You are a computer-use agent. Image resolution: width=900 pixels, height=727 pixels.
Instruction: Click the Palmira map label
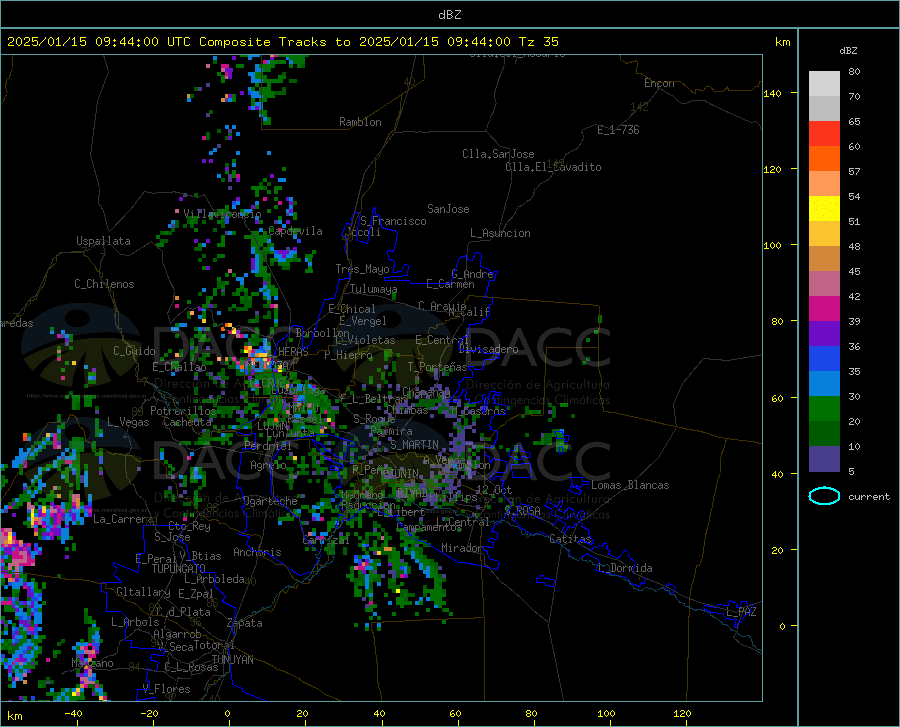pos(391,431)
